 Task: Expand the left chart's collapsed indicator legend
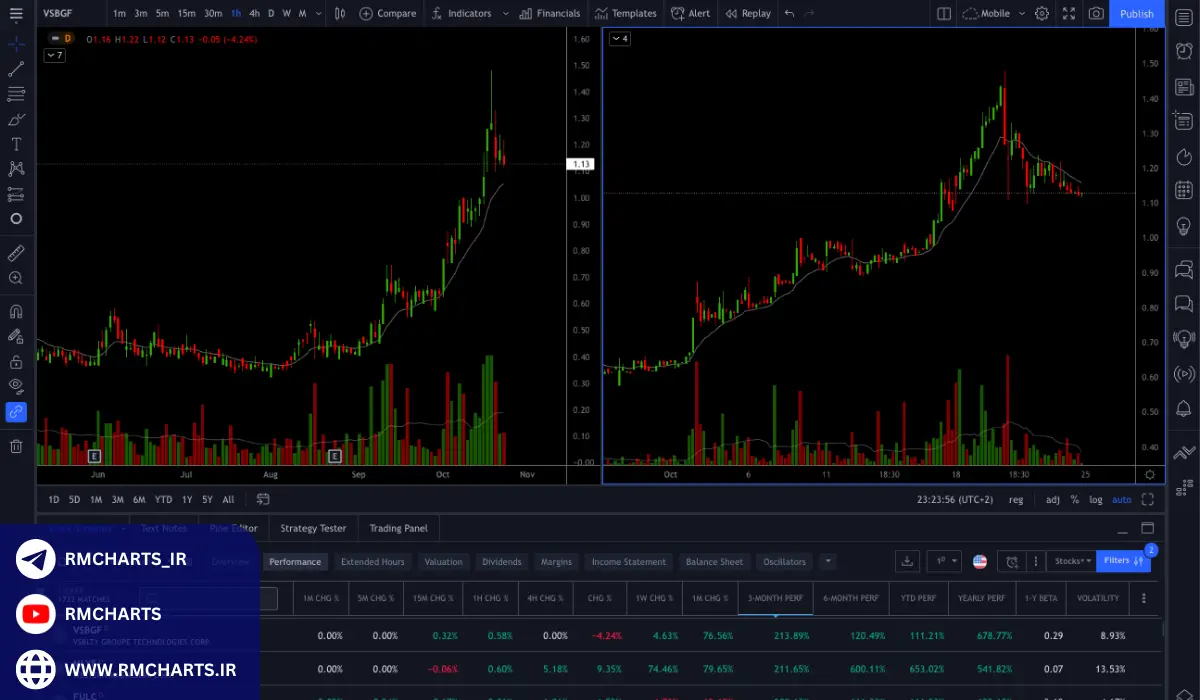tap(54, 55)
